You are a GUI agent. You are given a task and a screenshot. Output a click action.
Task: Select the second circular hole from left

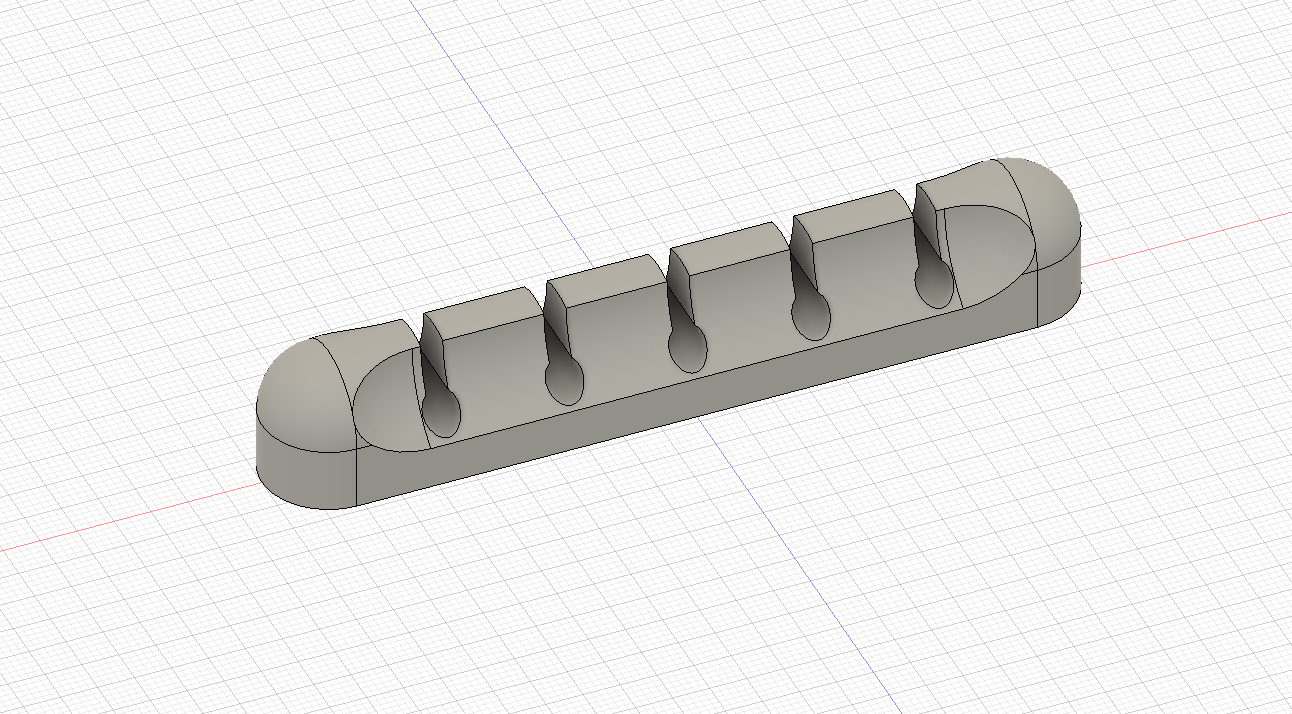click(565, 381)
